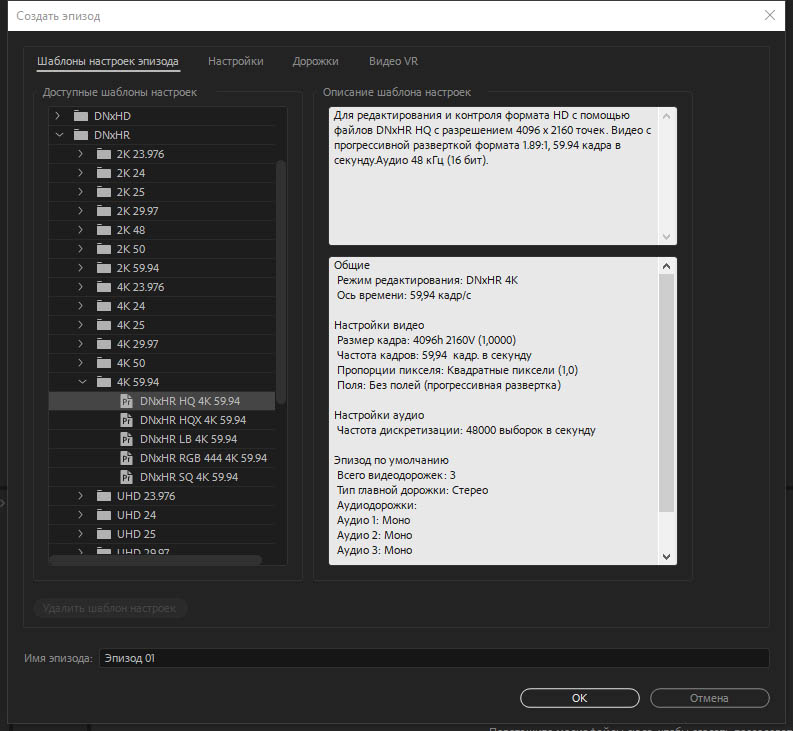This screenshot has width=793, height=731.
Task: Close the Создать эпизод dialog
Action: (x=770, y=16)
